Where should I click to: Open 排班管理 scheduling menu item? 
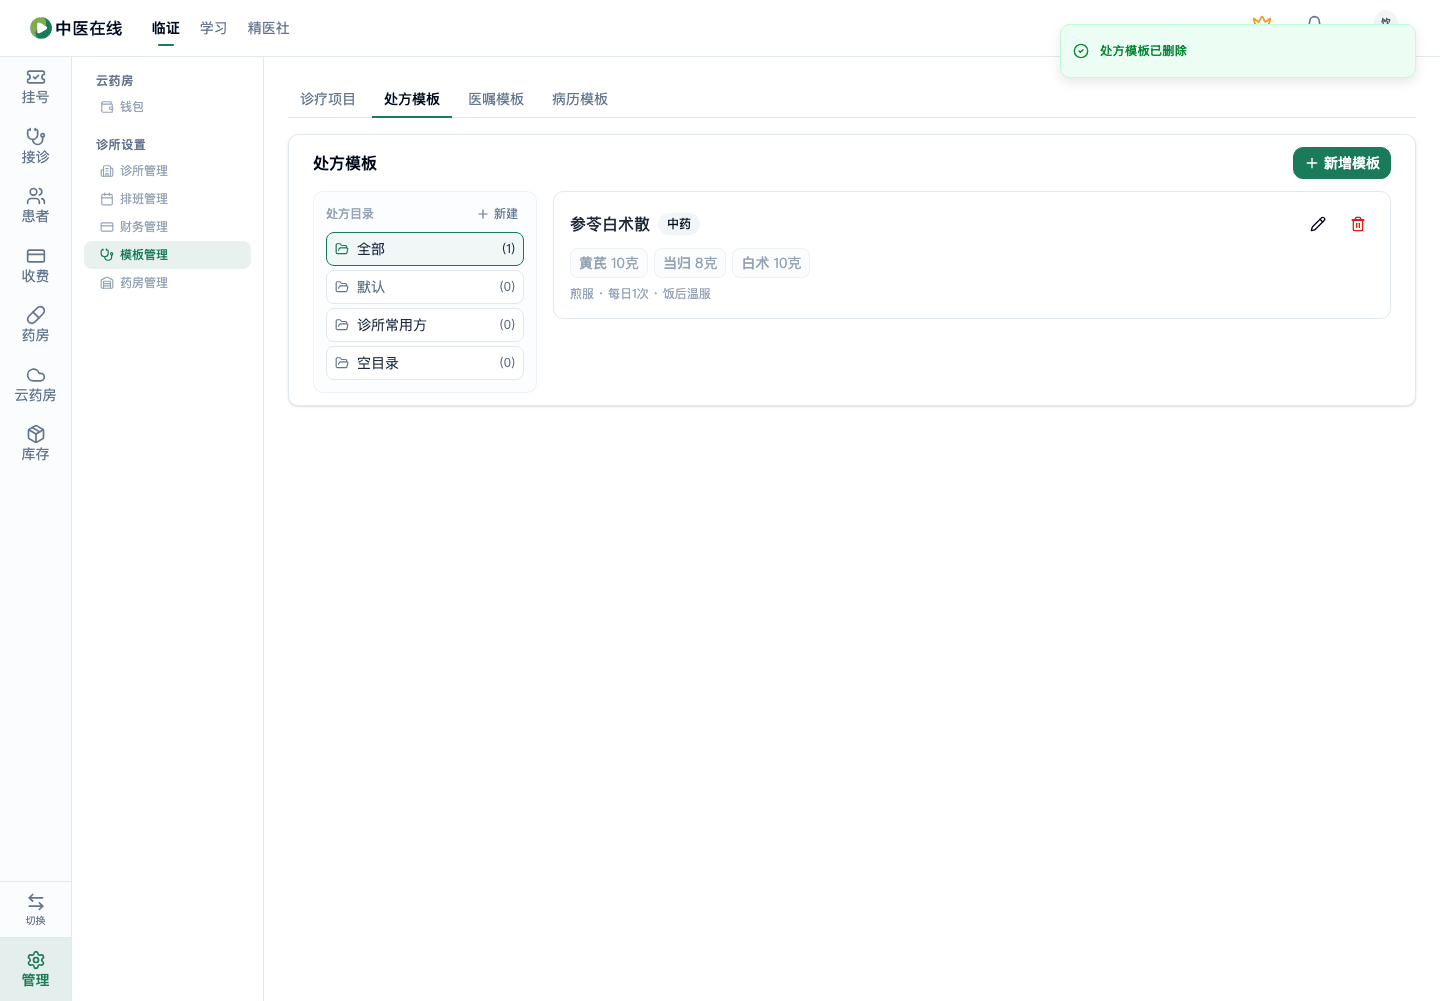tap(167, 199)
